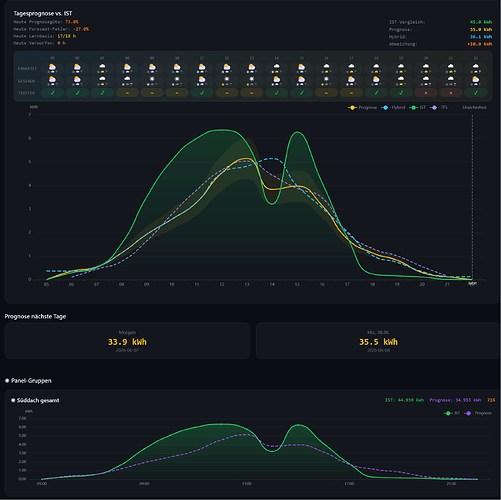Click the Prognose nächste Tage heading
This screenshot has height=500, width=501.
[x=35, y=316]
